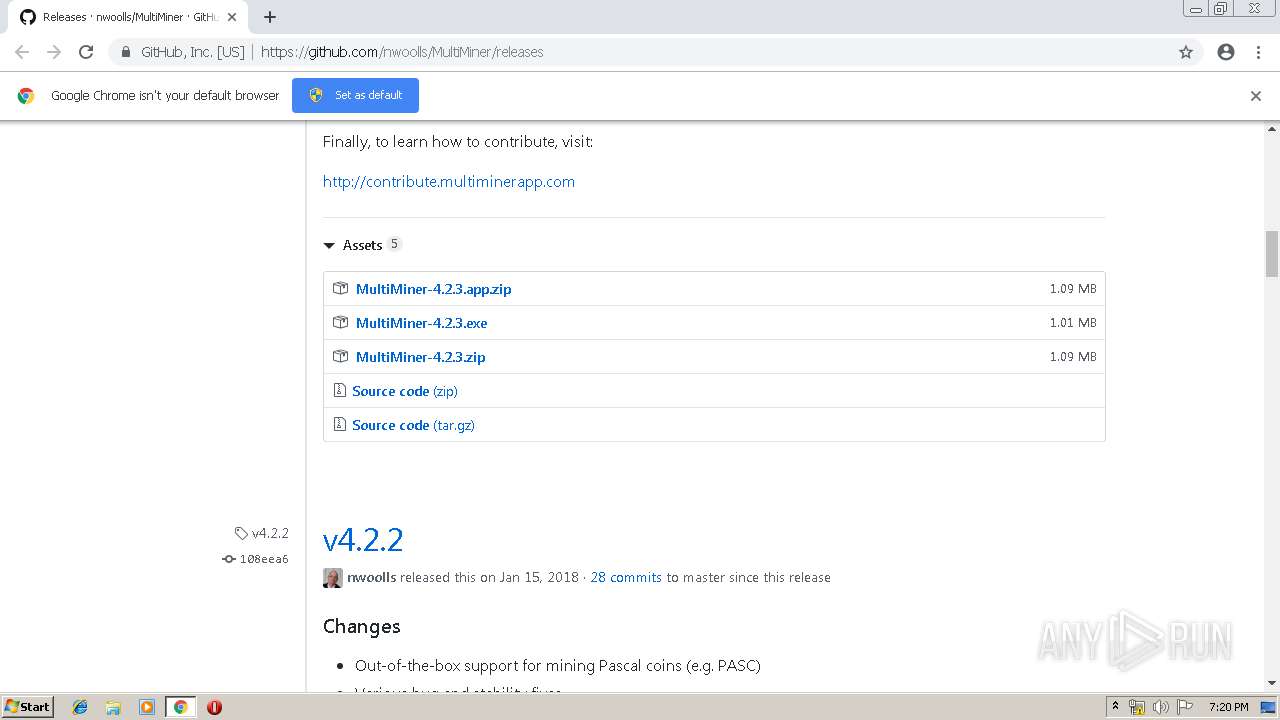Show hidden tray icons arrow
The width and height of the screenshot is (1280, 720).
tap(1115, 707)
